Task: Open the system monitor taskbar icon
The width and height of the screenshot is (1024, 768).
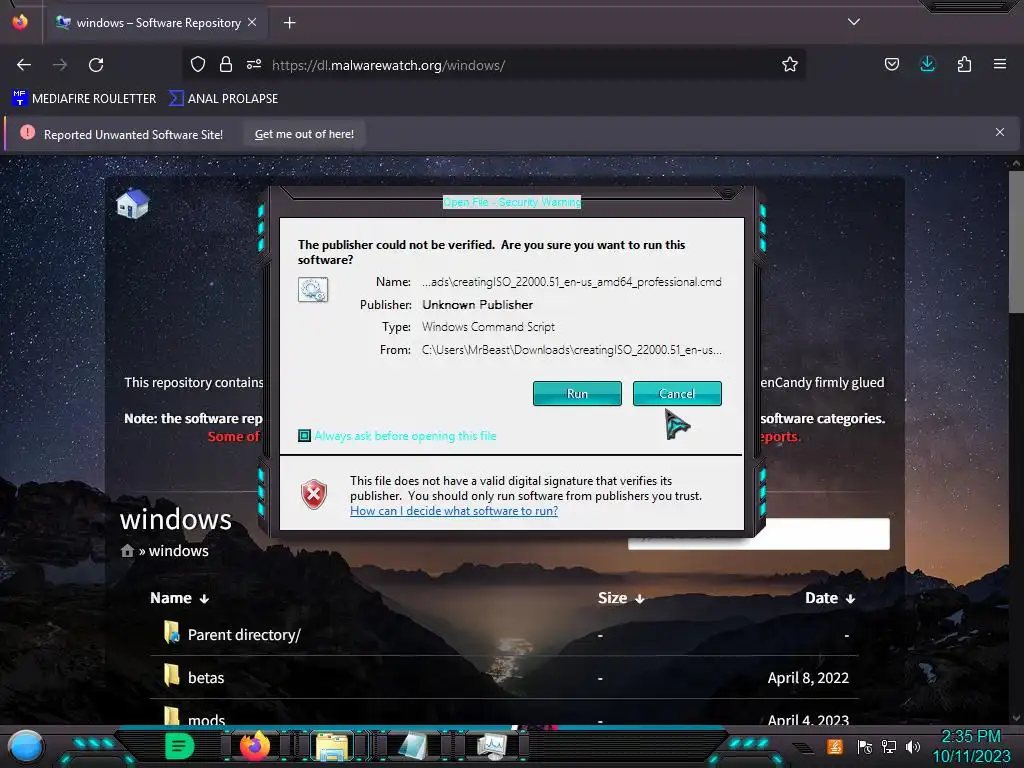Action: [492, 746]
